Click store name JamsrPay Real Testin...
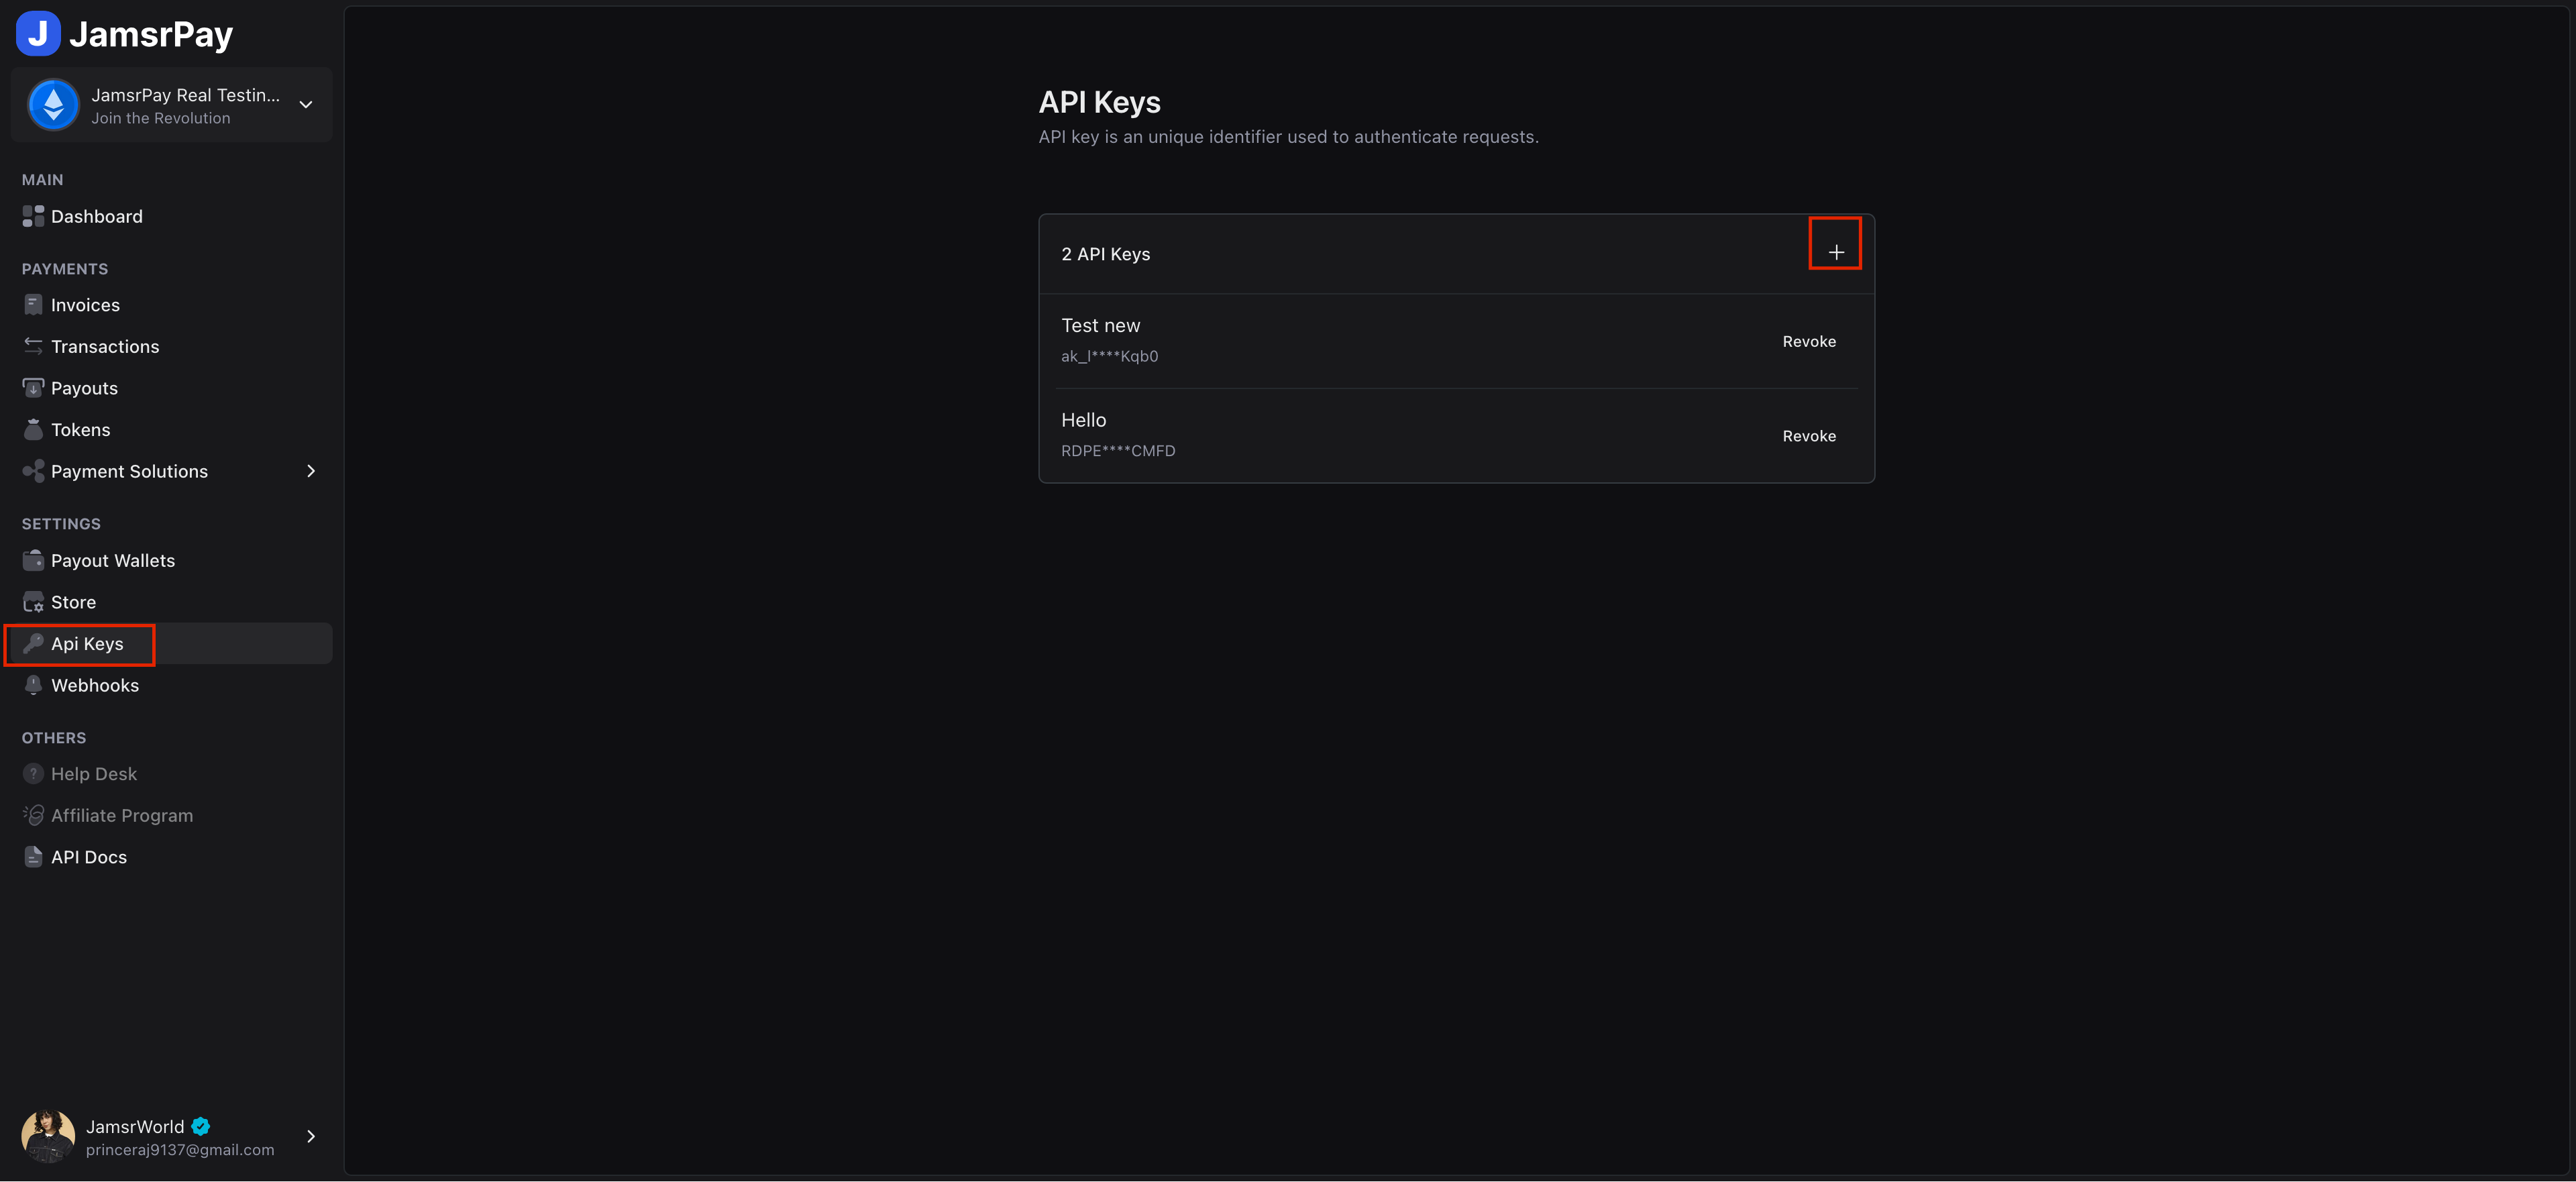The width and height of the screenshot is (2576, 1182). tap(185, 95)
